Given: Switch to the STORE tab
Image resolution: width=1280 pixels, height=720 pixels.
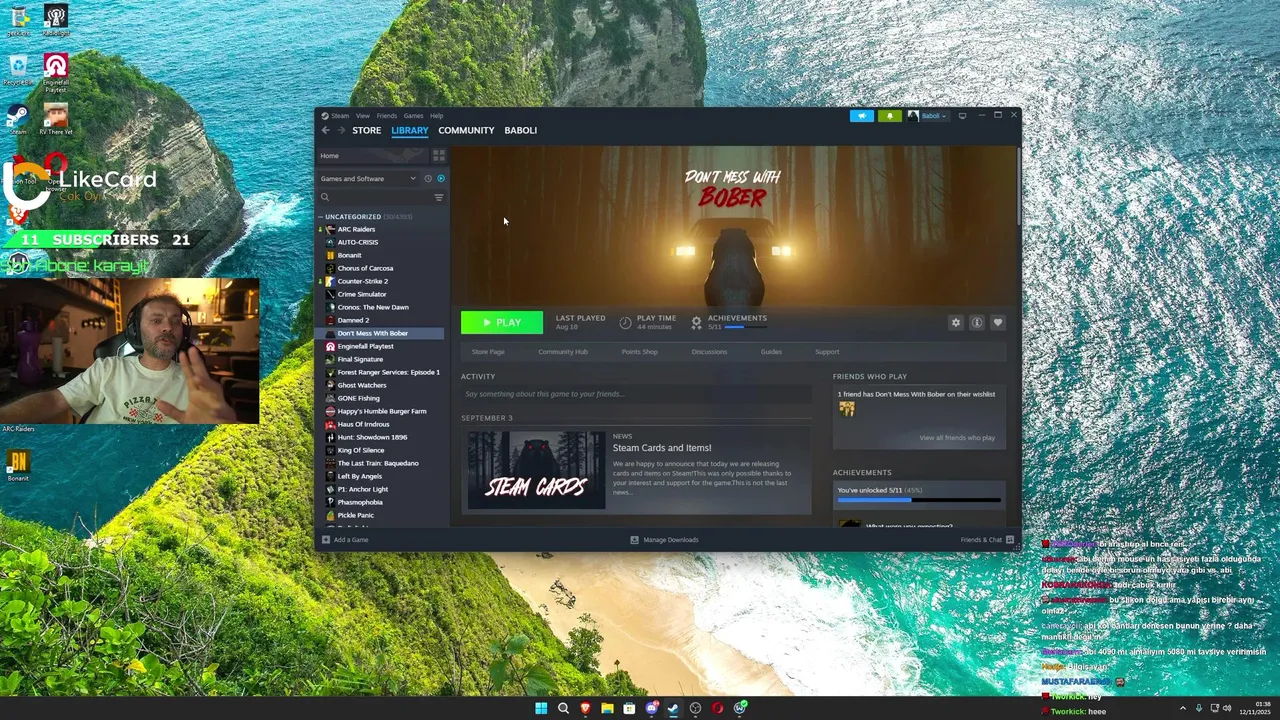Looking at the screenshot, I should point(366,130).
